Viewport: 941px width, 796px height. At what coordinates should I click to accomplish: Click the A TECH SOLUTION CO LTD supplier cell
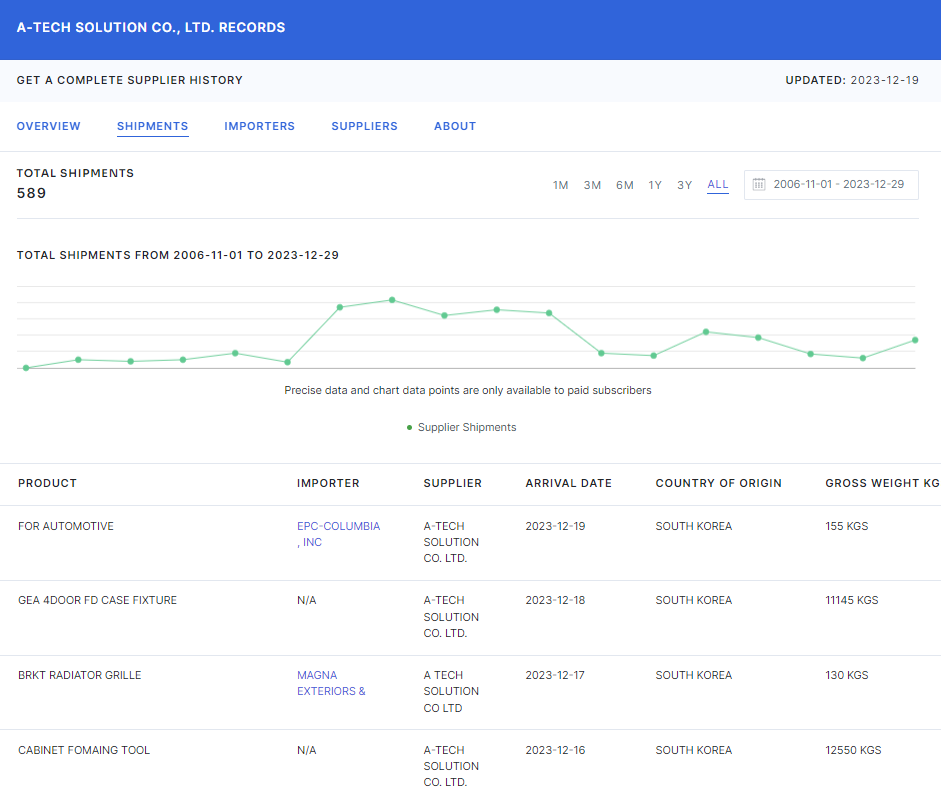[451, 692]
